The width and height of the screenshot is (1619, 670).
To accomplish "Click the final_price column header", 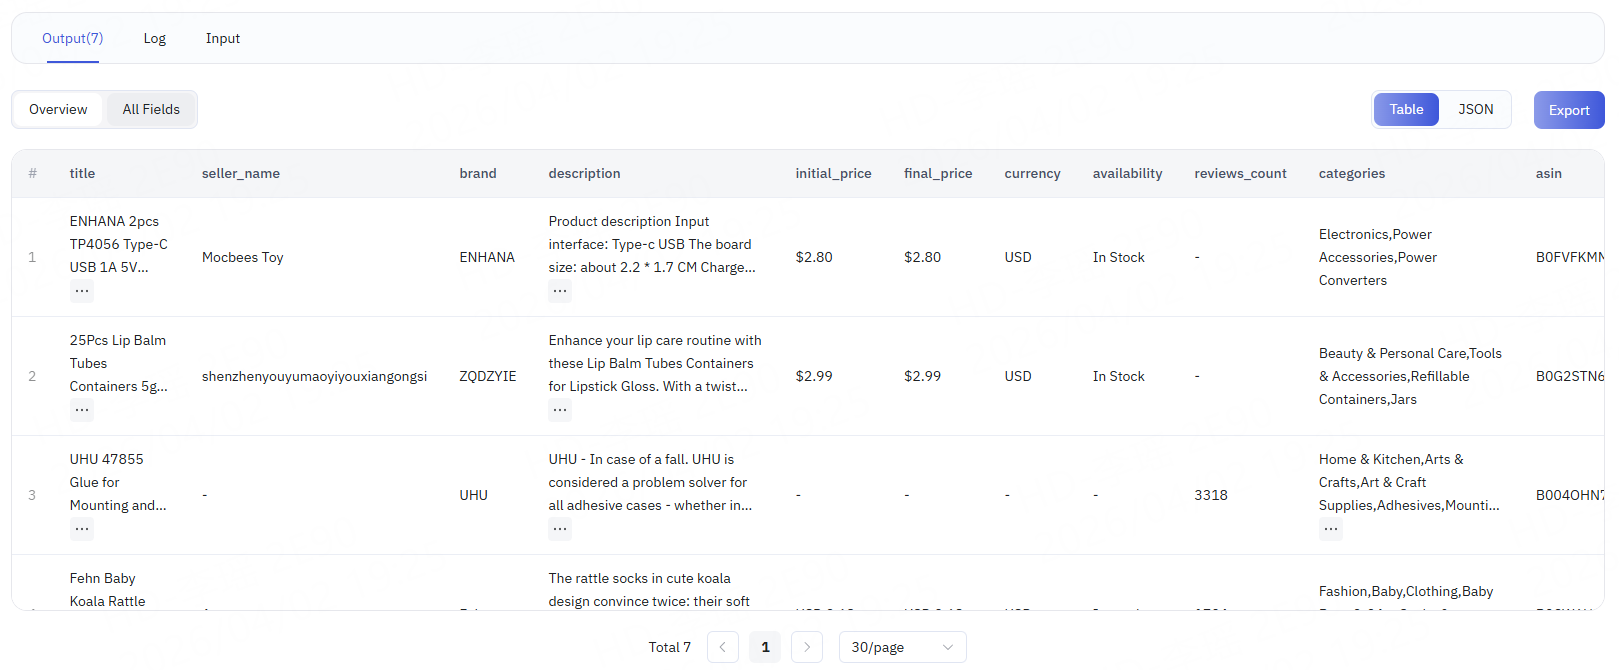I will tap(938, 173).
